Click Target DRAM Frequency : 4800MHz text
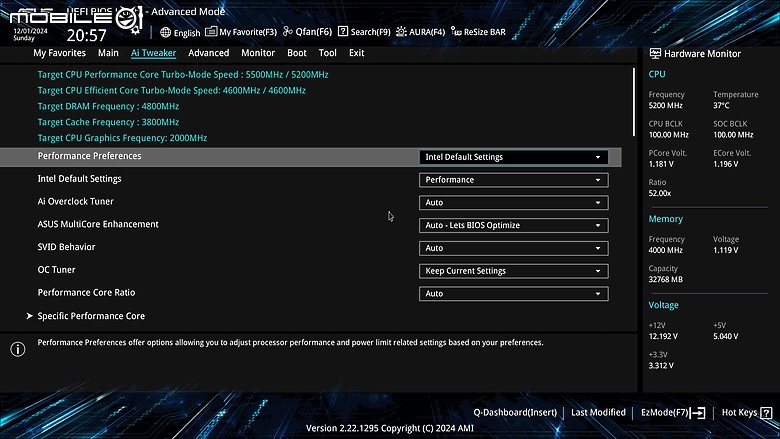Image resolution: width=780 pixels, height=439 pixels. pos(108,106)
